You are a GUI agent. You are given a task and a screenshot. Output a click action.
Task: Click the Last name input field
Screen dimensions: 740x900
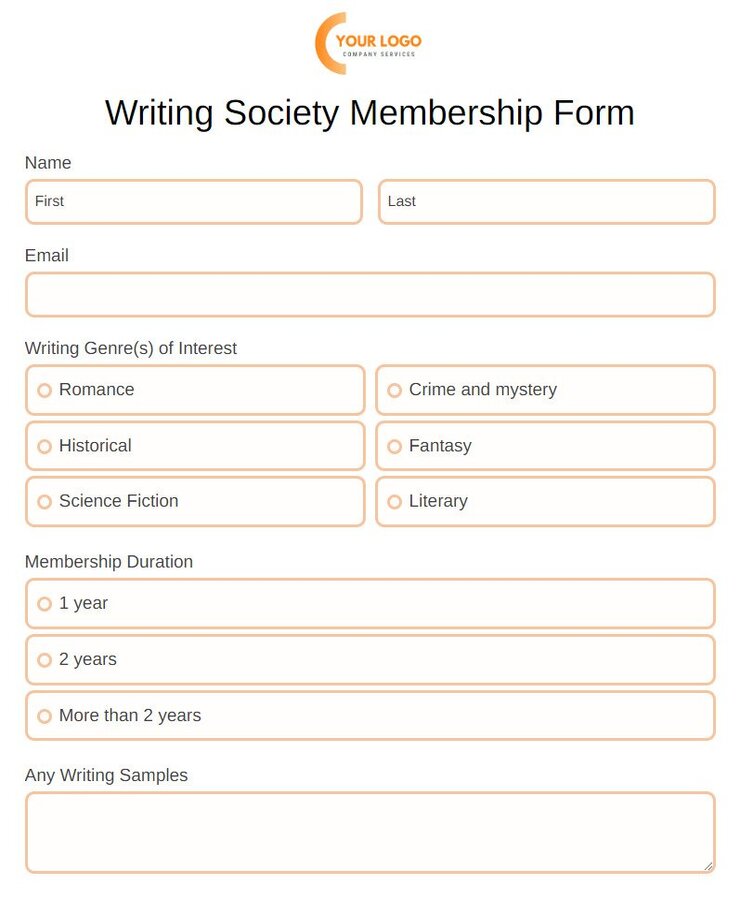click(546, 202)
